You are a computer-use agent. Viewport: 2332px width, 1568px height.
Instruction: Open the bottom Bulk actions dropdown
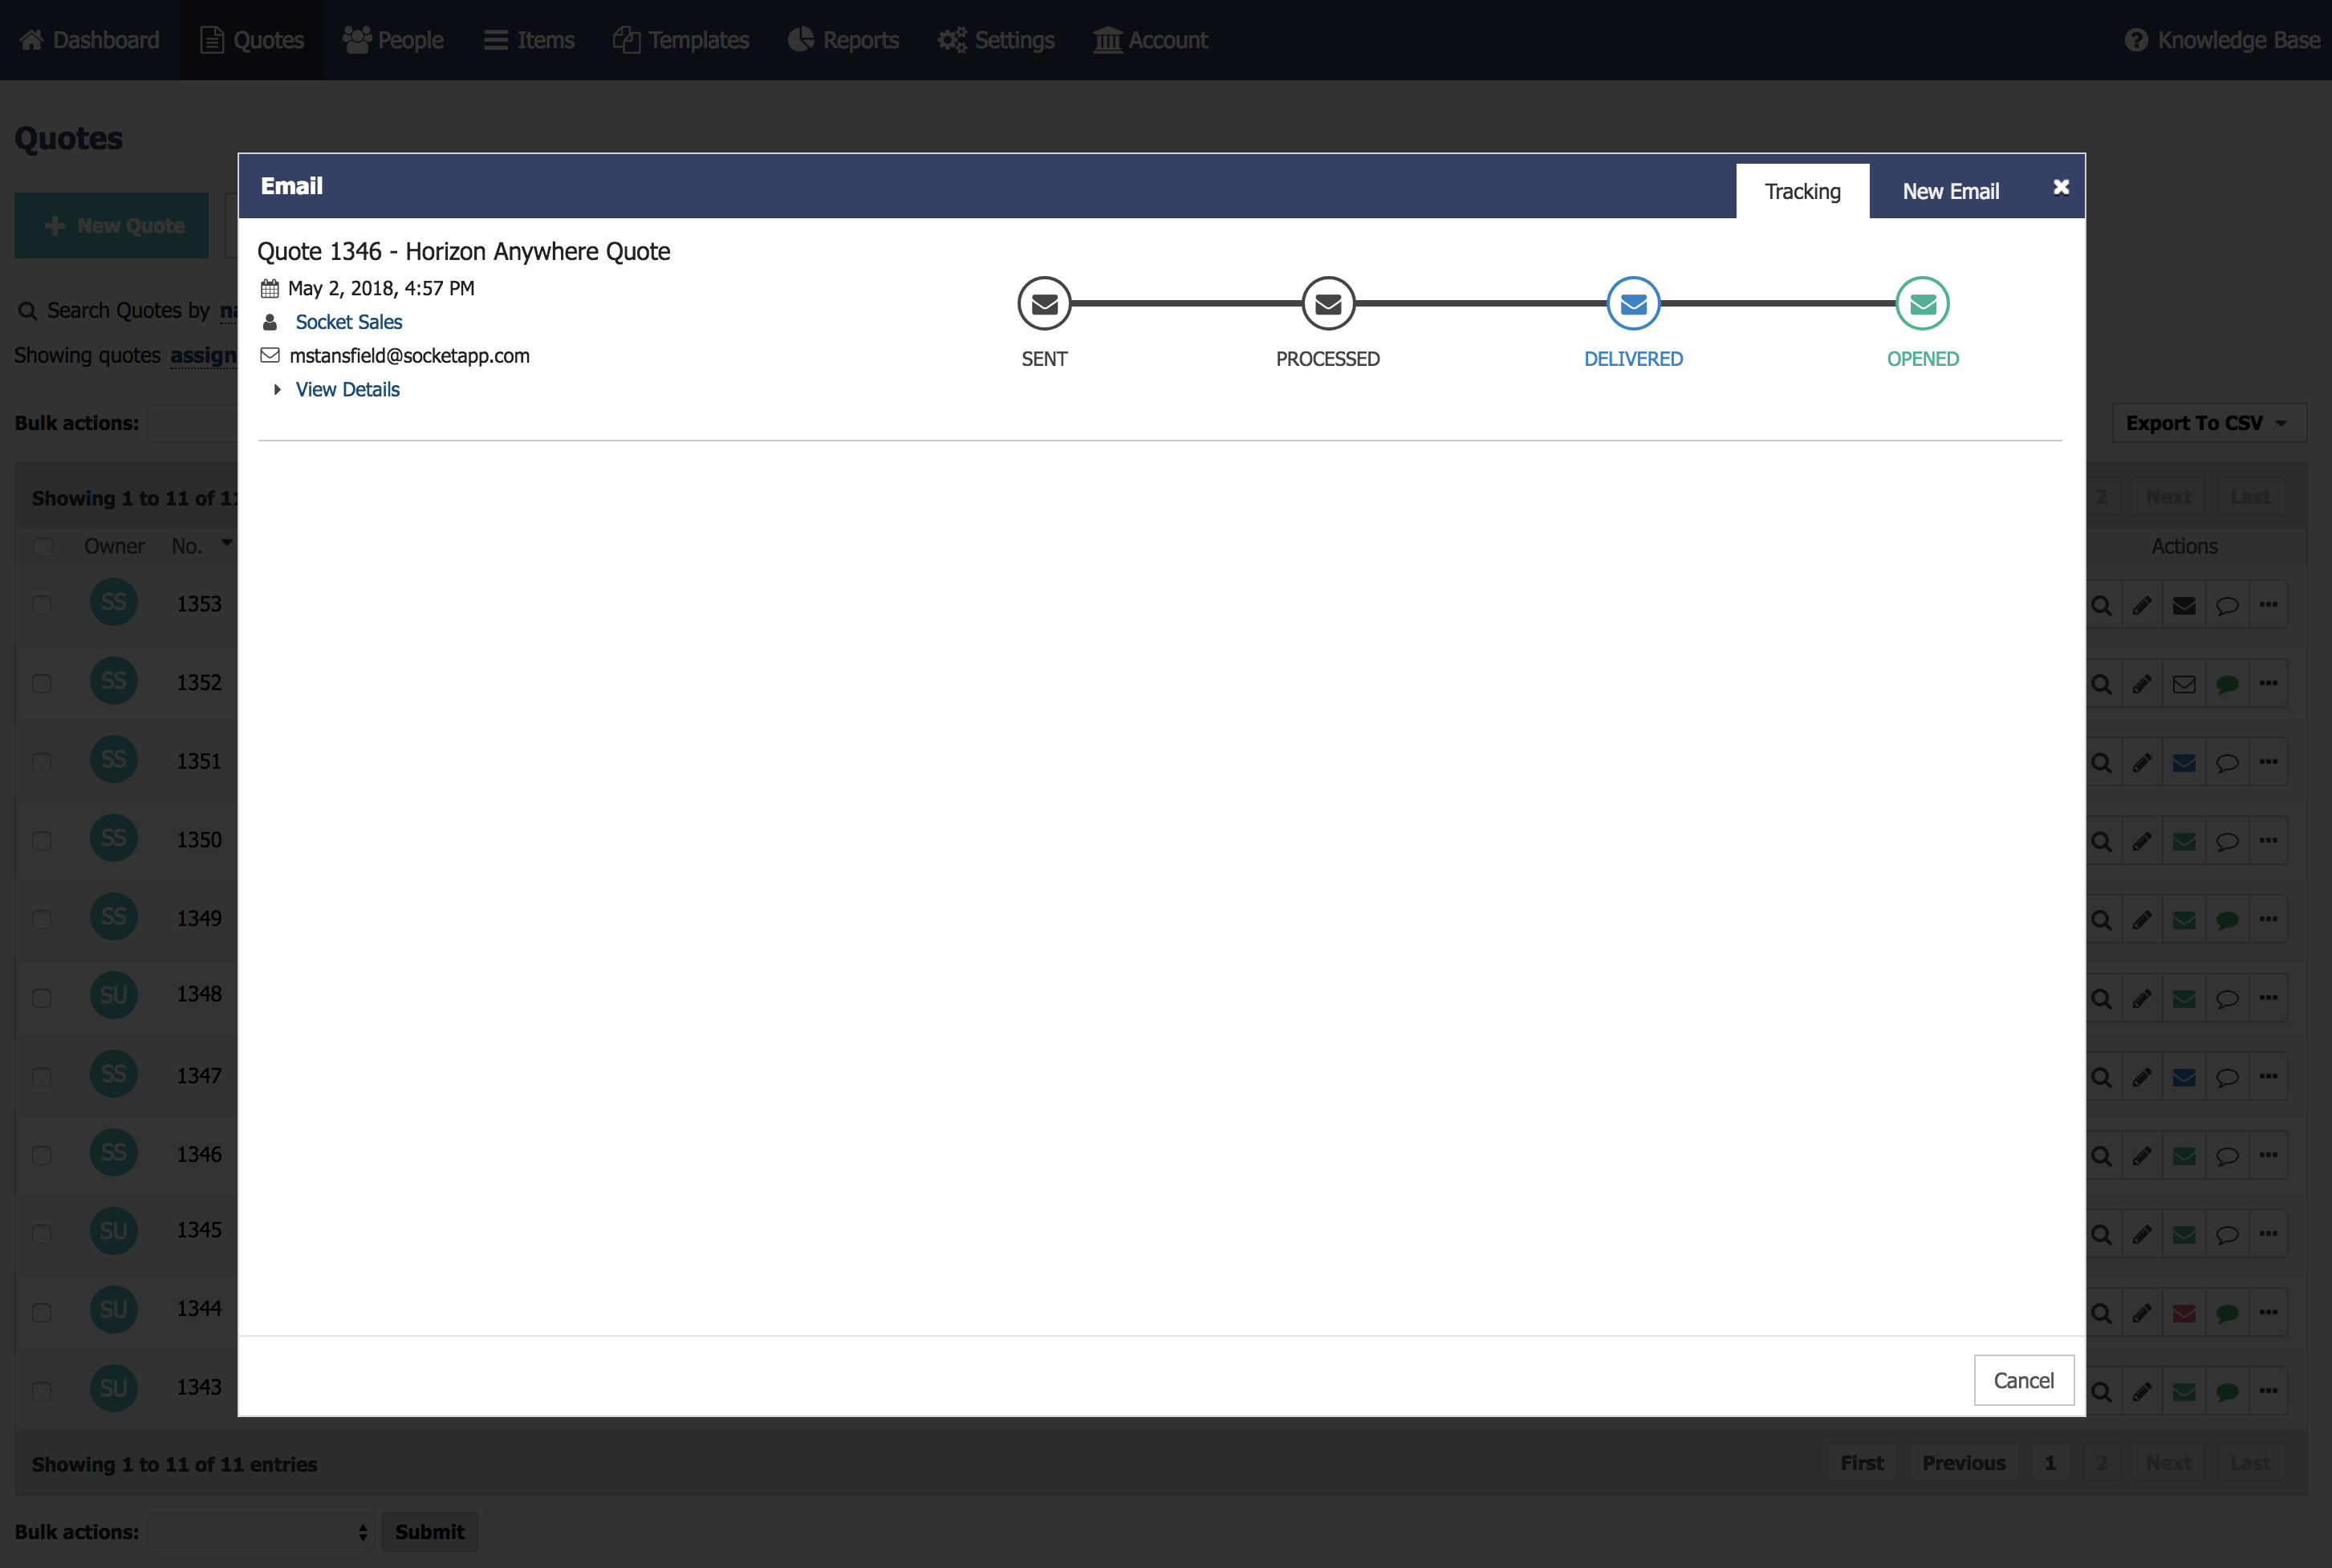260,1532
